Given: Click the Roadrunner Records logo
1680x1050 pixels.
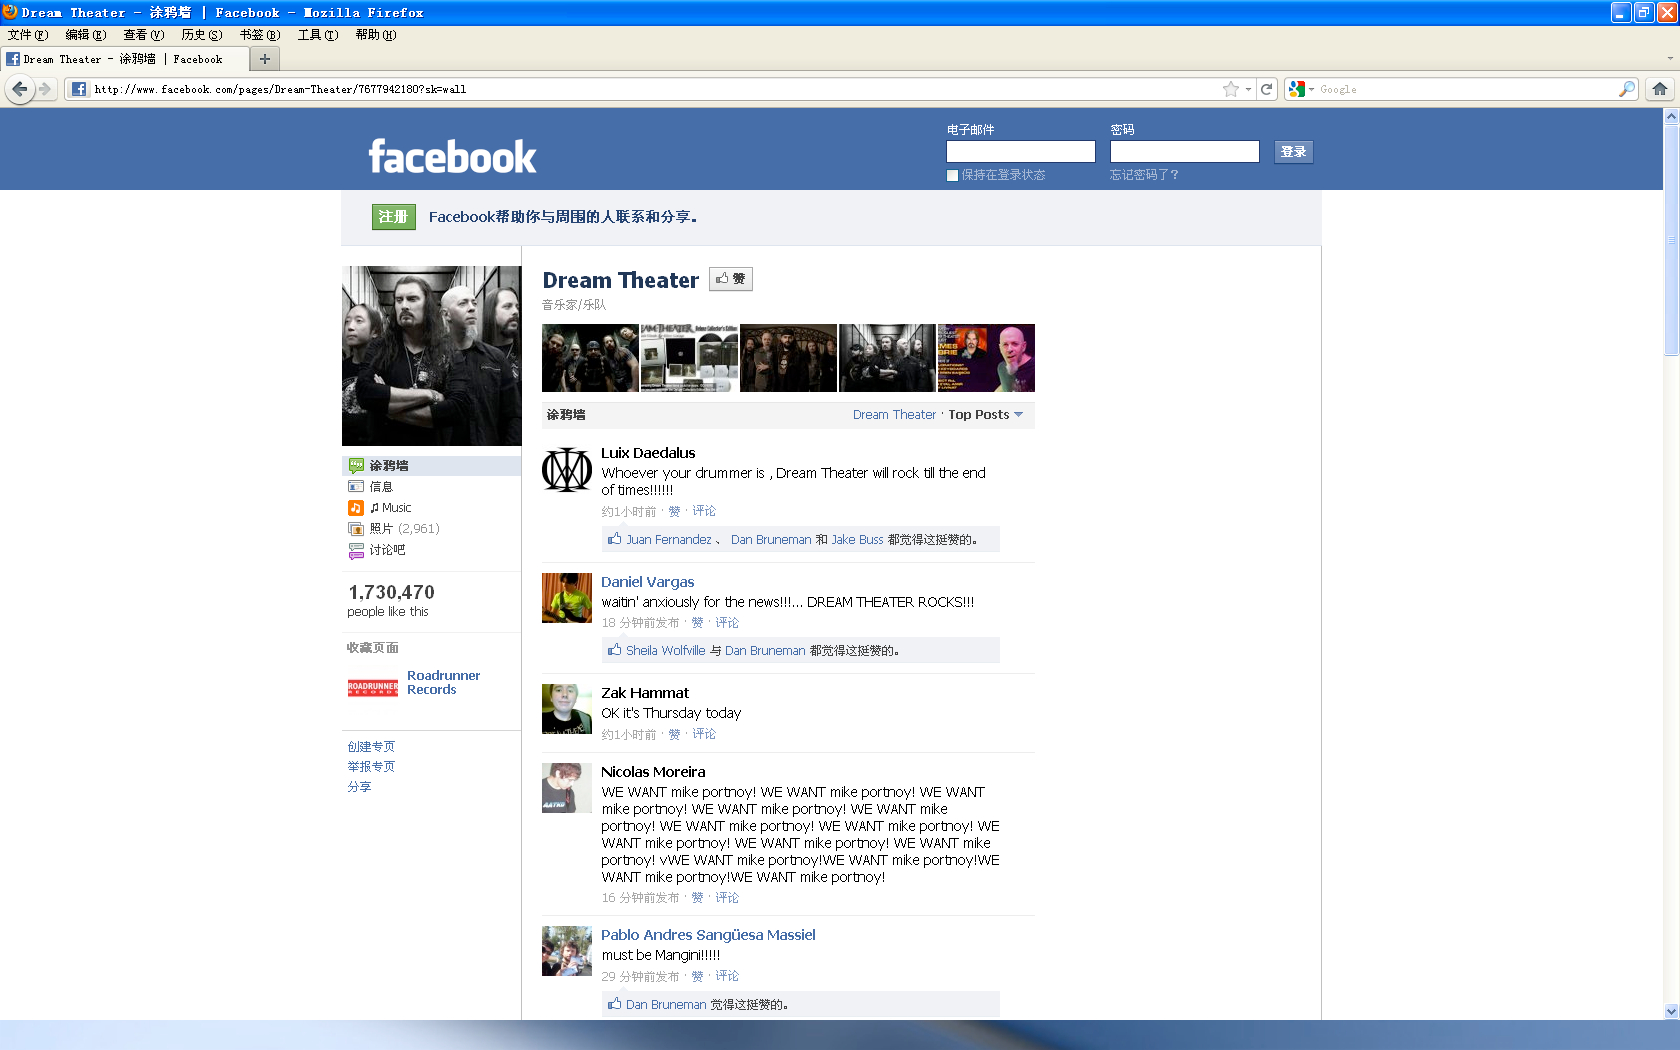Looking at the screenshot, I should (373, 688).
